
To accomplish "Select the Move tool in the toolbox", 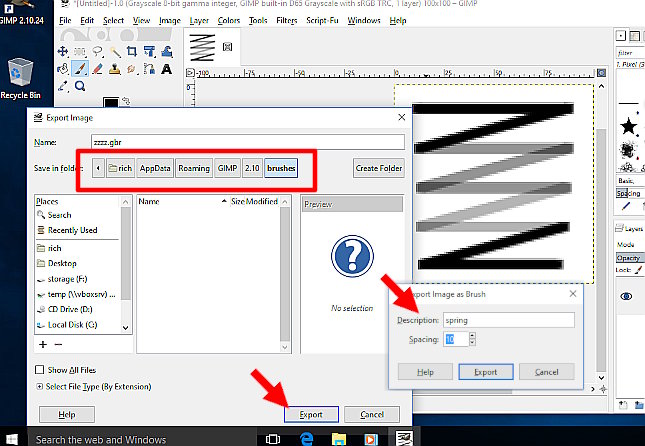I will (x=63, y=51).
